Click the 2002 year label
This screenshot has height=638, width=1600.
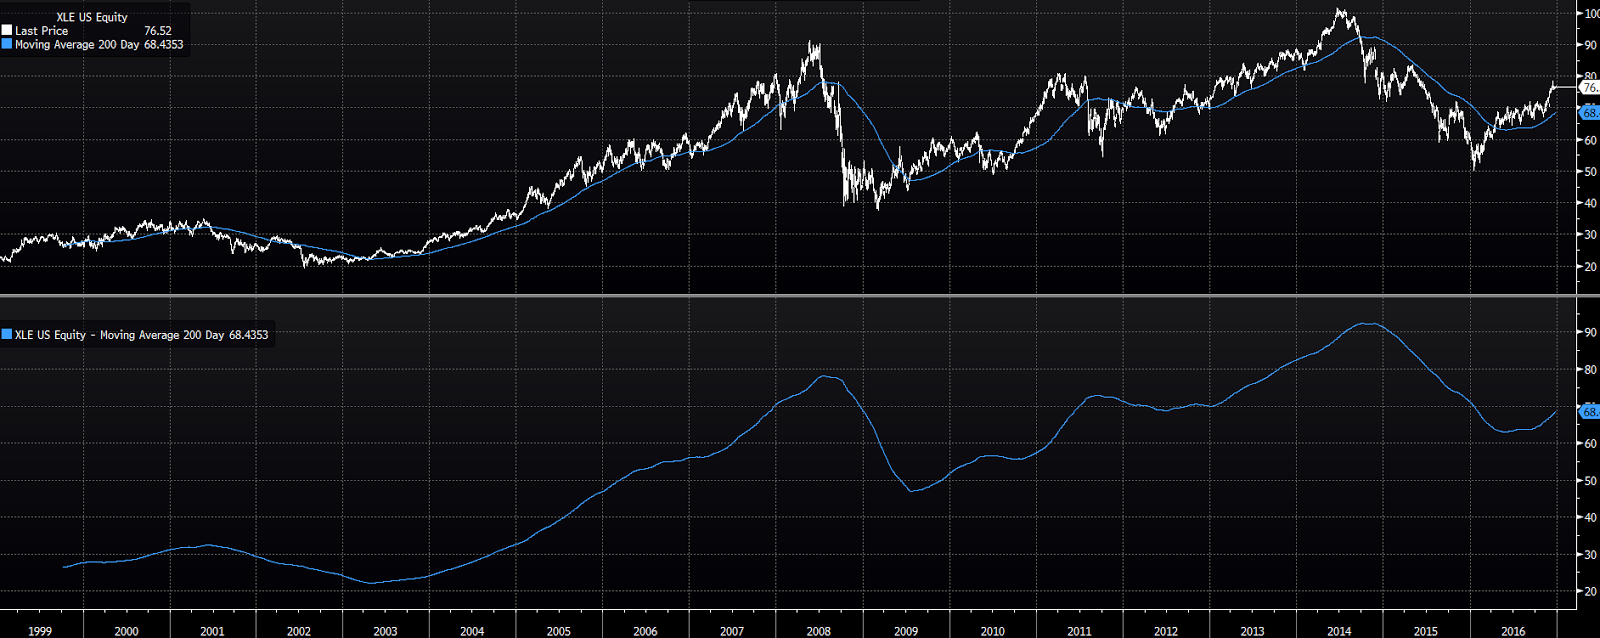(299, 631)
